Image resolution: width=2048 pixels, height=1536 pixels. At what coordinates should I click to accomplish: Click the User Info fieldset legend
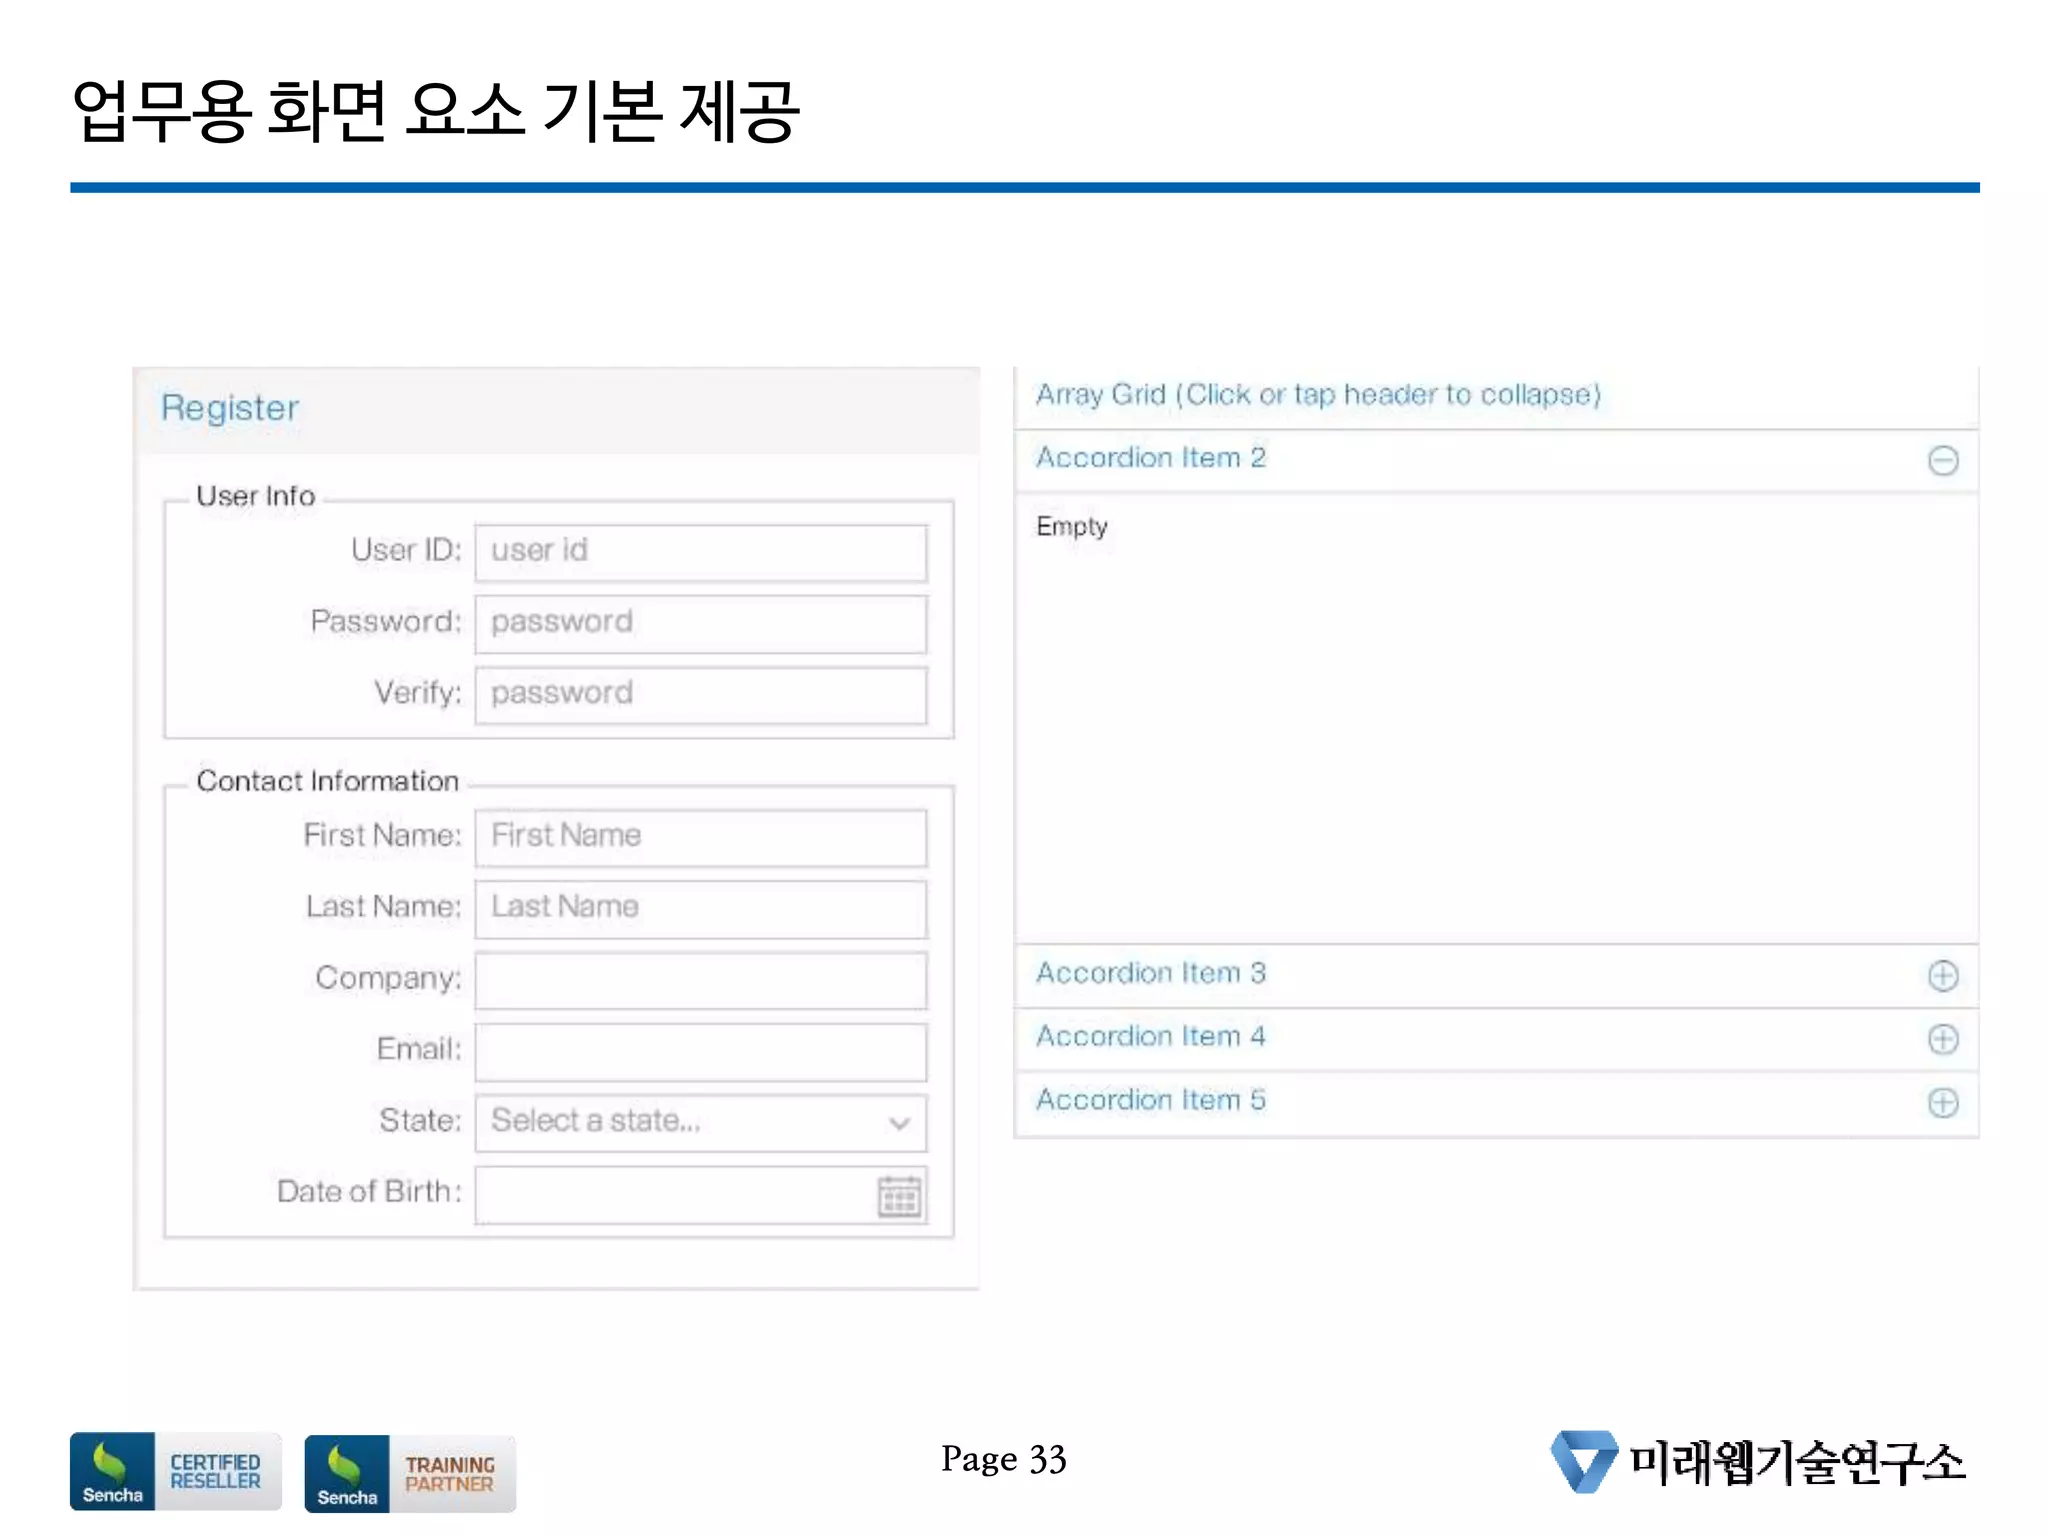pyautogui.click(x=255, y=496)
